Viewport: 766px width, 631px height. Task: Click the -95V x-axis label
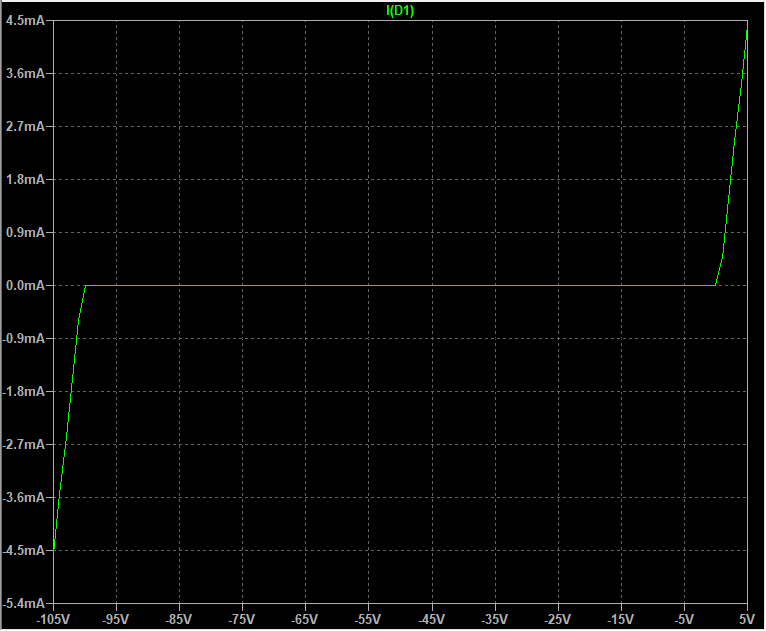pyautogui.click(x=116, y=619)
